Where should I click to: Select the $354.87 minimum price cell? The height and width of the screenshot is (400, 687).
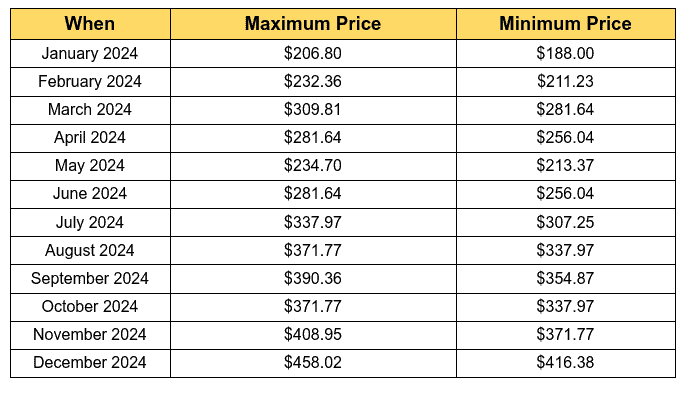(x=565, y=278)
